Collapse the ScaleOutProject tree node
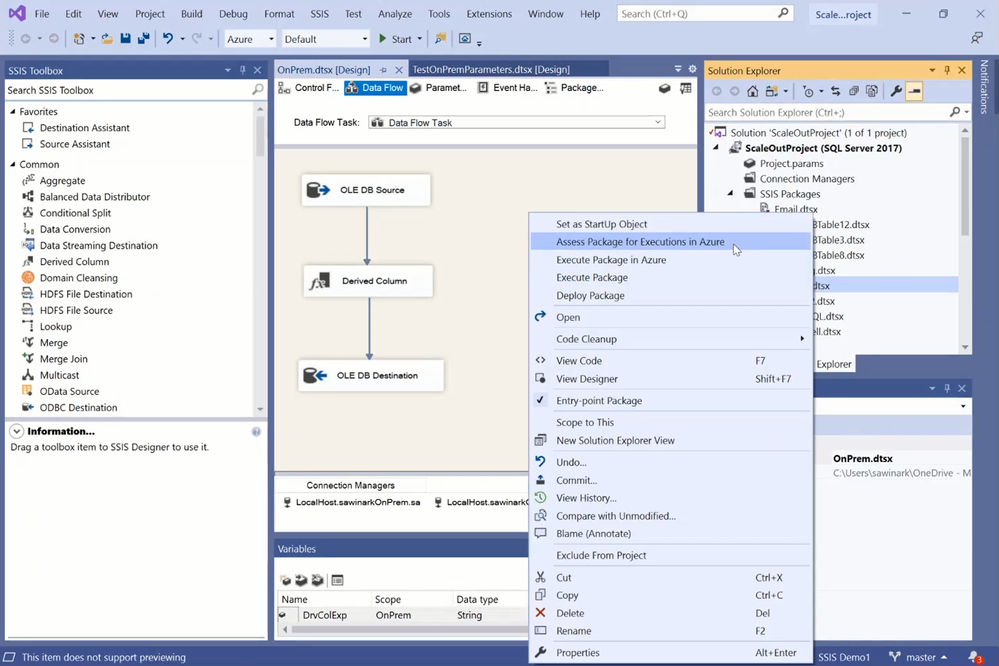 [716, 148]
